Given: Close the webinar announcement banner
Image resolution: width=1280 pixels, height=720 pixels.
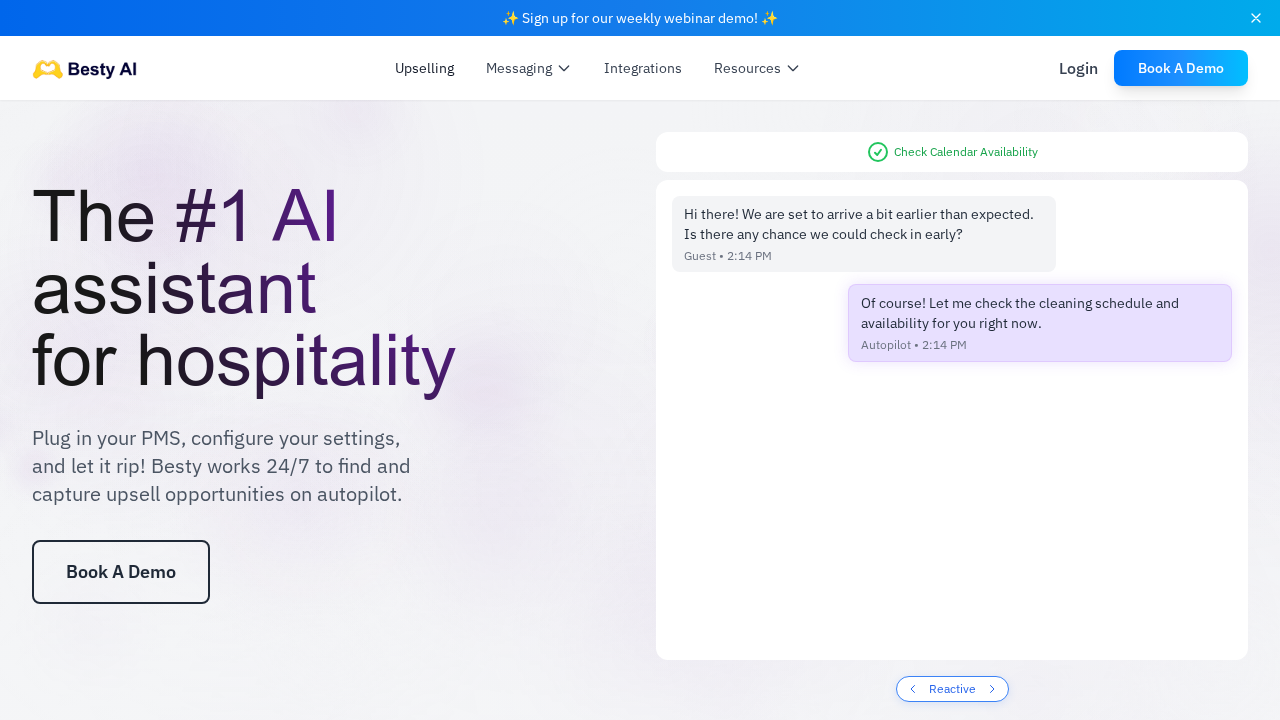Looking at the screenshot, I should (x=1256, y=18).
